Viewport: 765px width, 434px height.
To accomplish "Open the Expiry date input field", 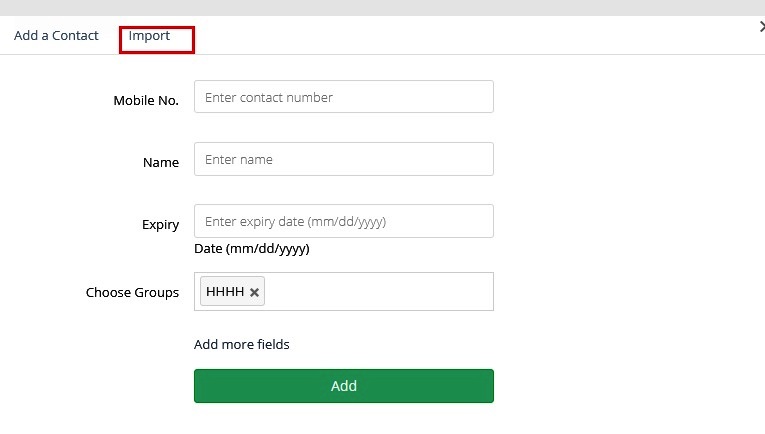I will (343, 221).
